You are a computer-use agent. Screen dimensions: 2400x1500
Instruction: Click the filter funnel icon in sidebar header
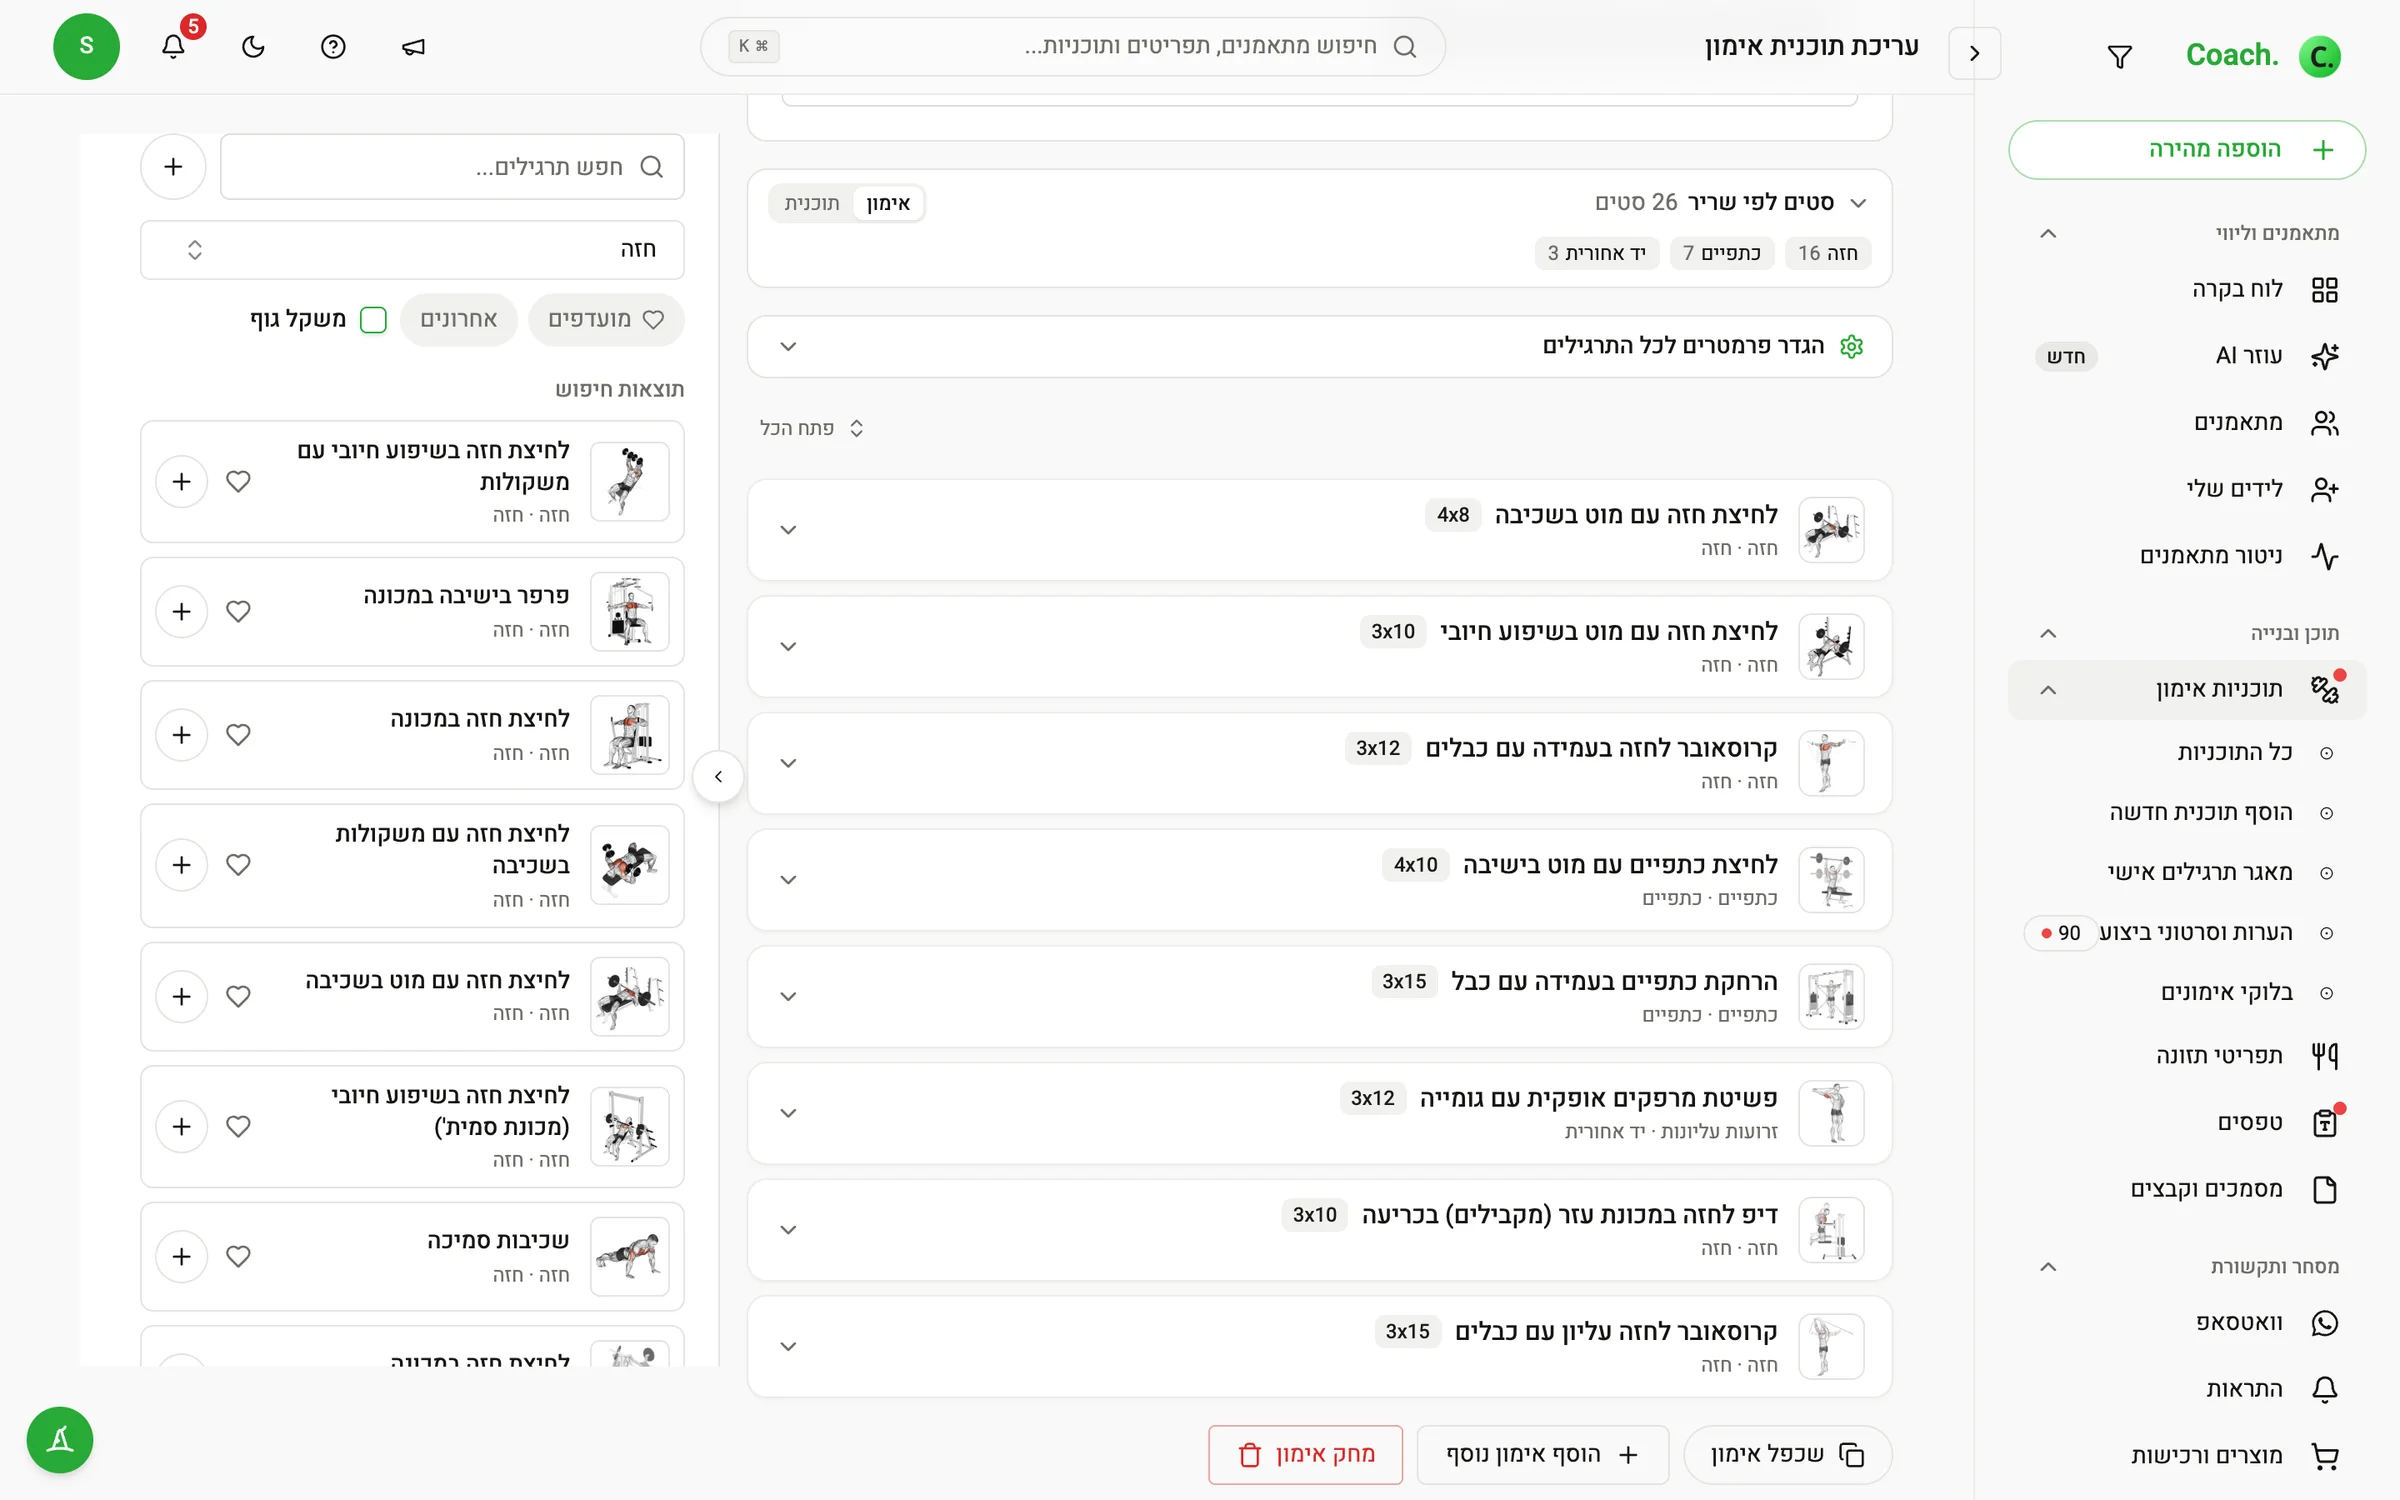click(2119, 56)
